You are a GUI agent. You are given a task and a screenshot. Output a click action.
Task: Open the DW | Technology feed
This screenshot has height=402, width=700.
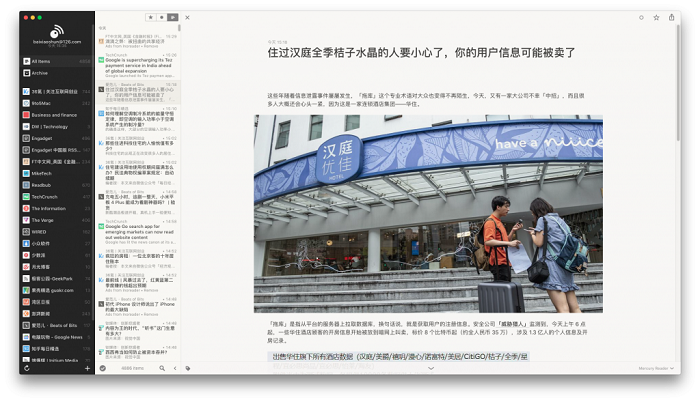coord(57,126)
